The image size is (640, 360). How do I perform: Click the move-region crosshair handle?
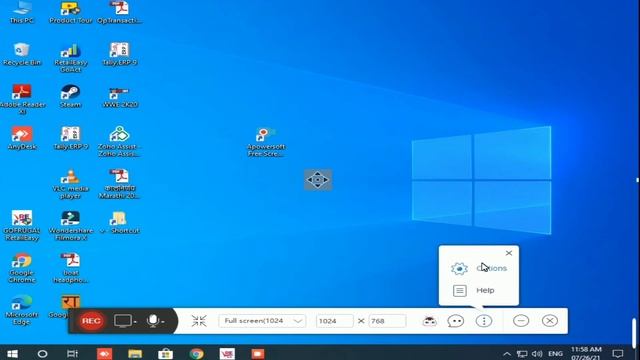(318, 180)
